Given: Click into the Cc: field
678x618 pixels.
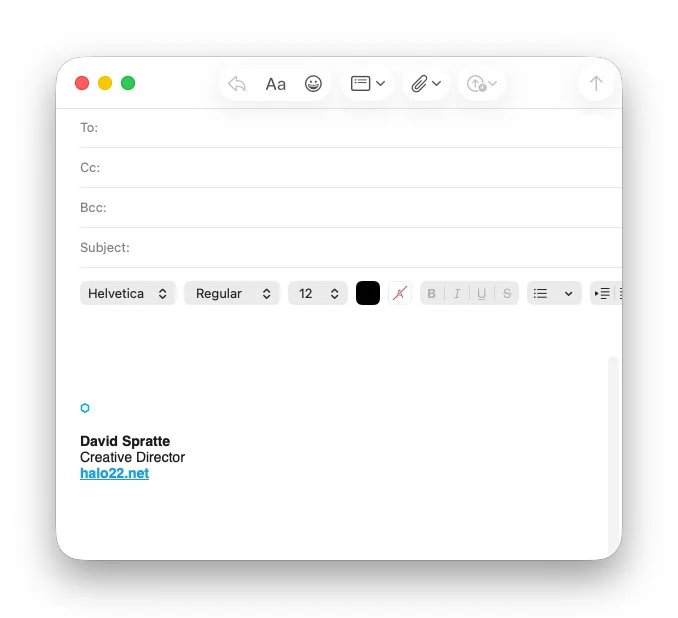Looking at the screenshot, I should click(351, 167).
